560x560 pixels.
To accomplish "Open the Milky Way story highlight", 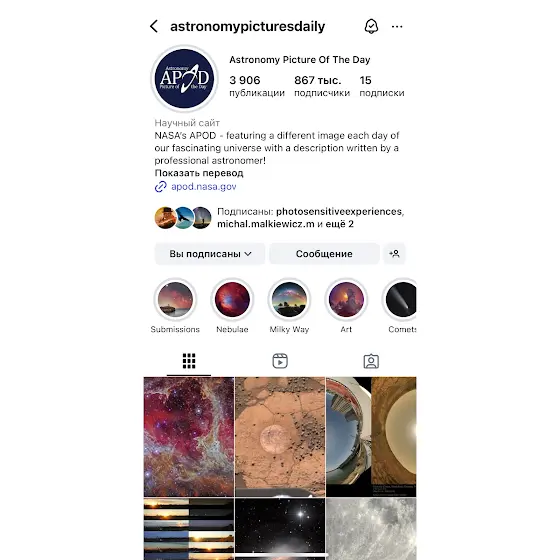I will tap(289, 299).
